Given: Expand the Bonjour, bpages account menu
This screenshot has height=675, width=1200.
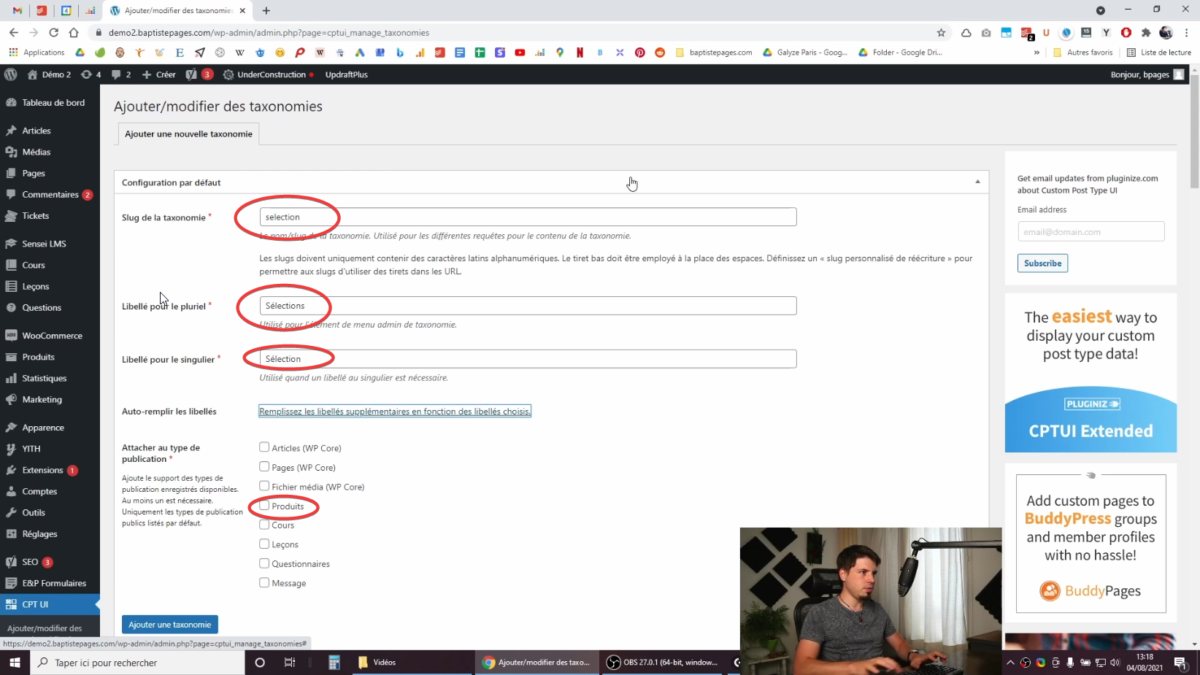Looking at the screenshot, I should point(1146,74).
